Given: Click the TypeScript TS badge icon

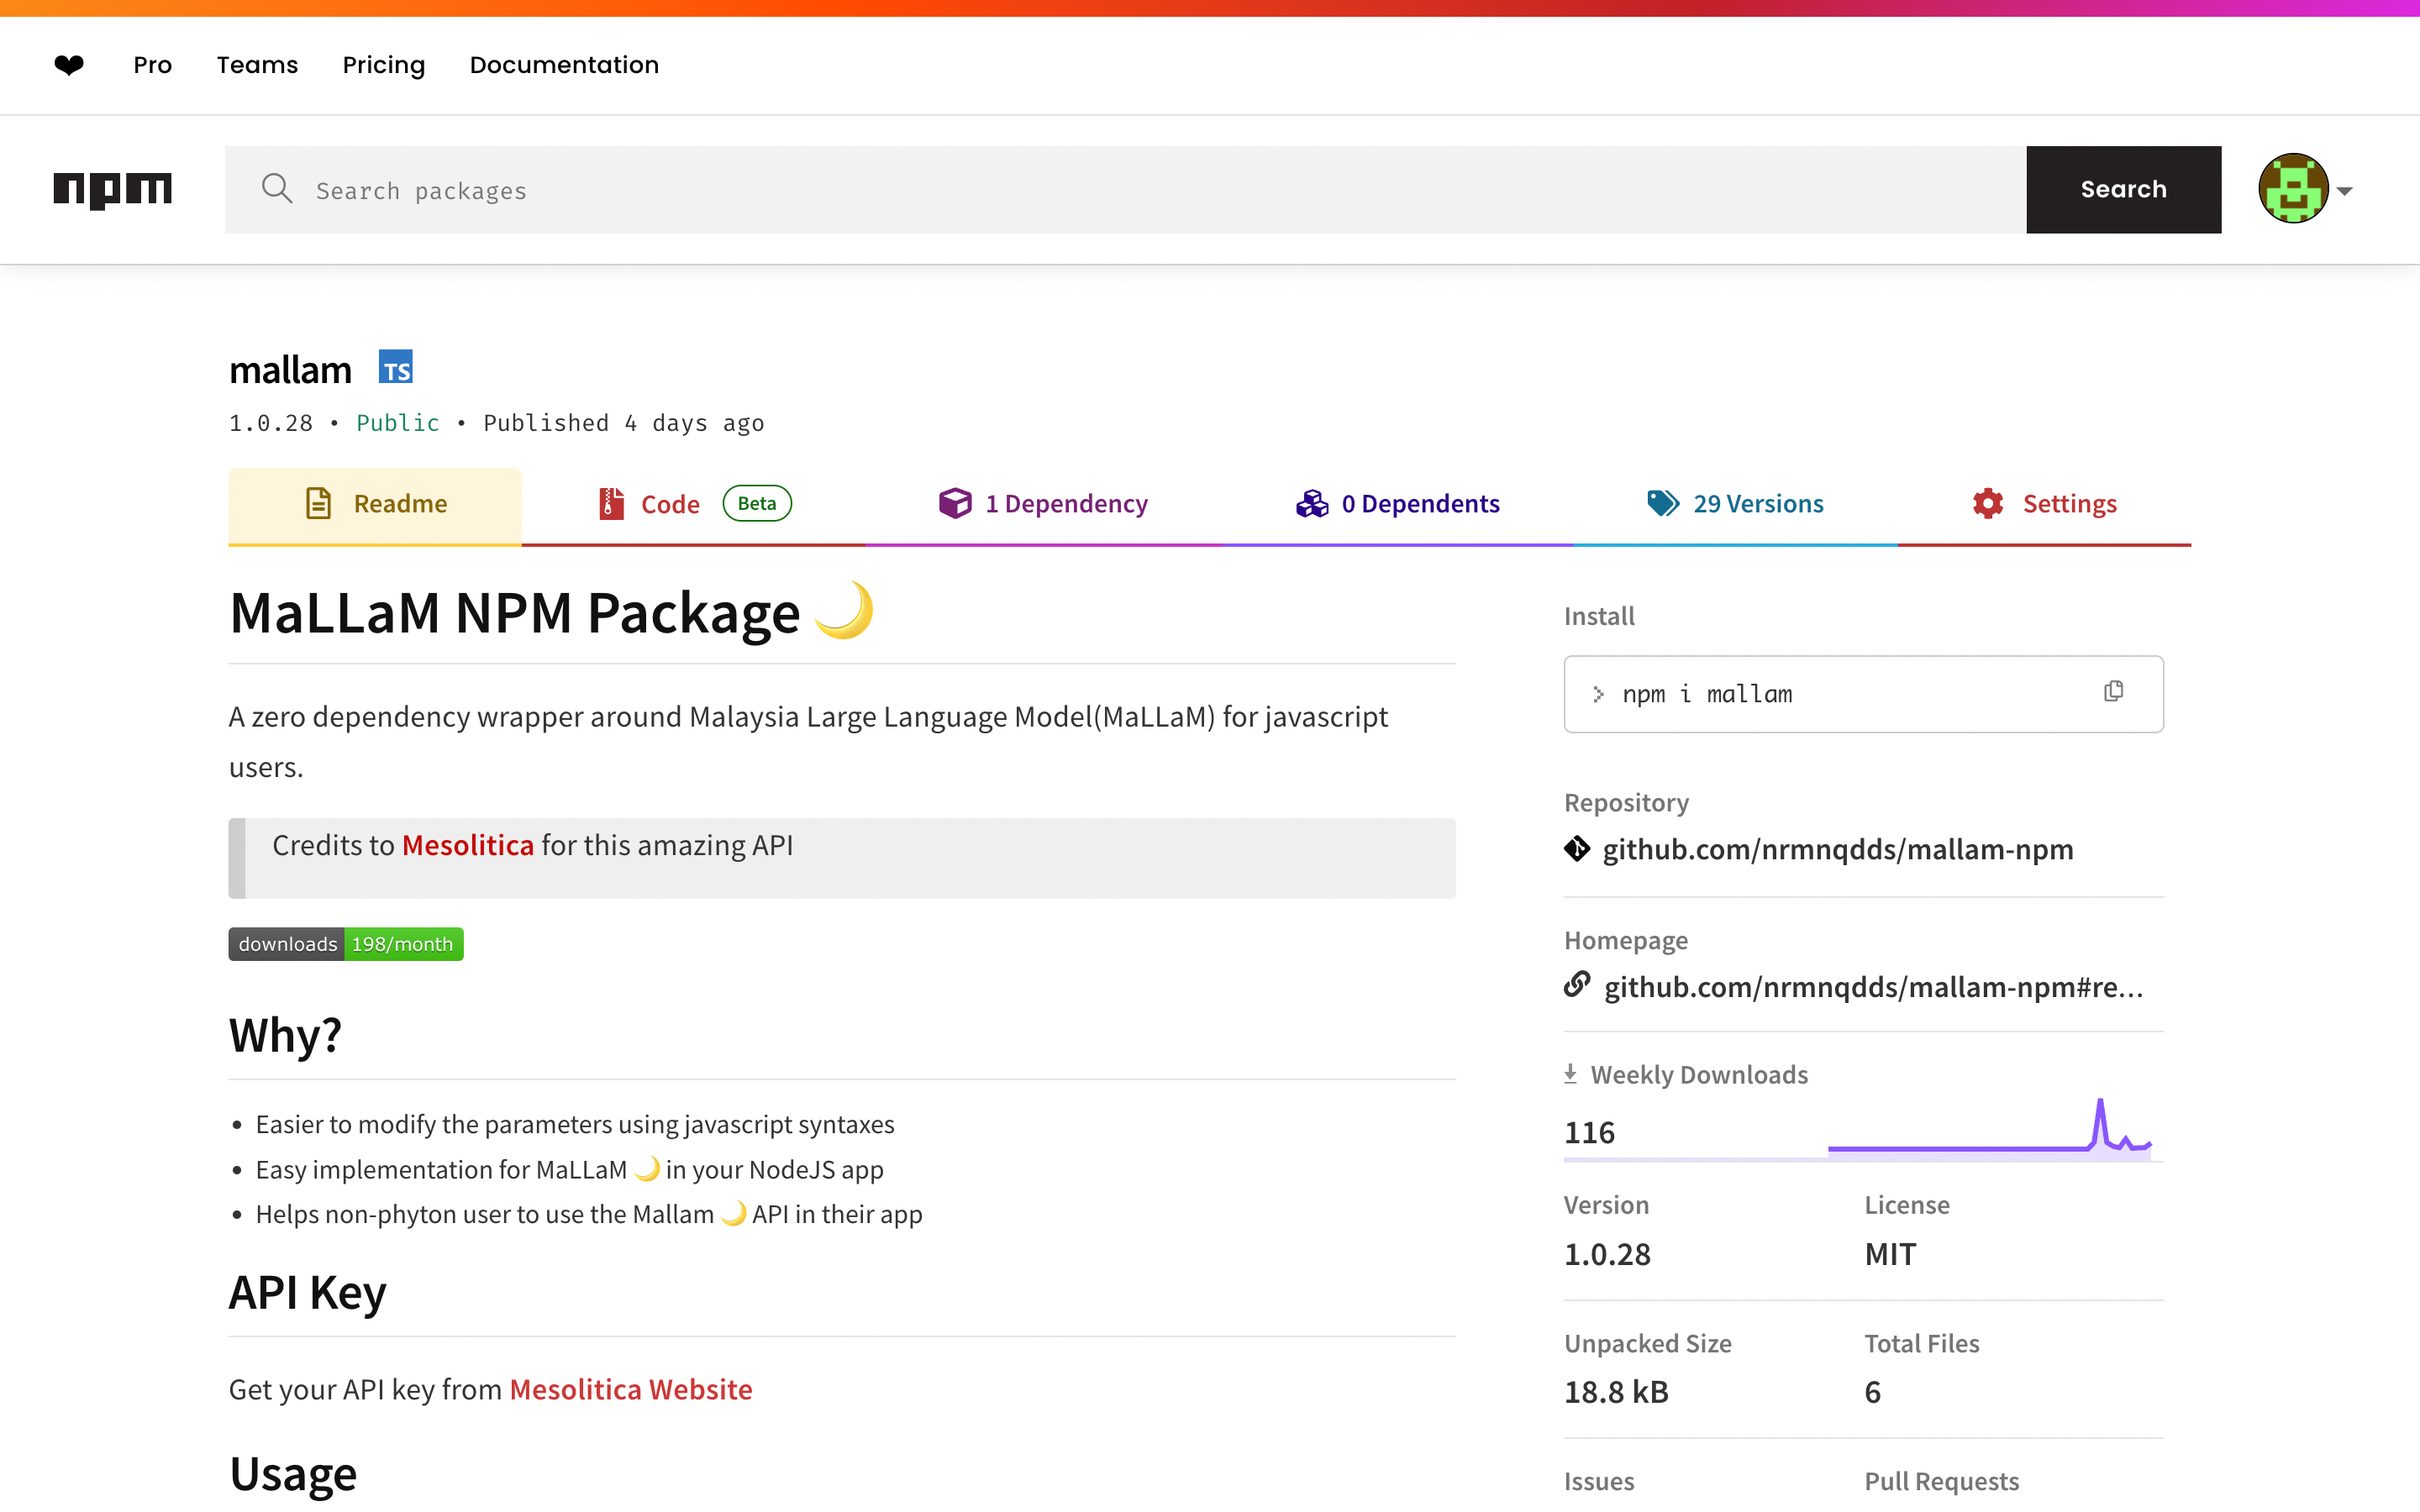Looking at the screenshot, I should coord(396,367).
